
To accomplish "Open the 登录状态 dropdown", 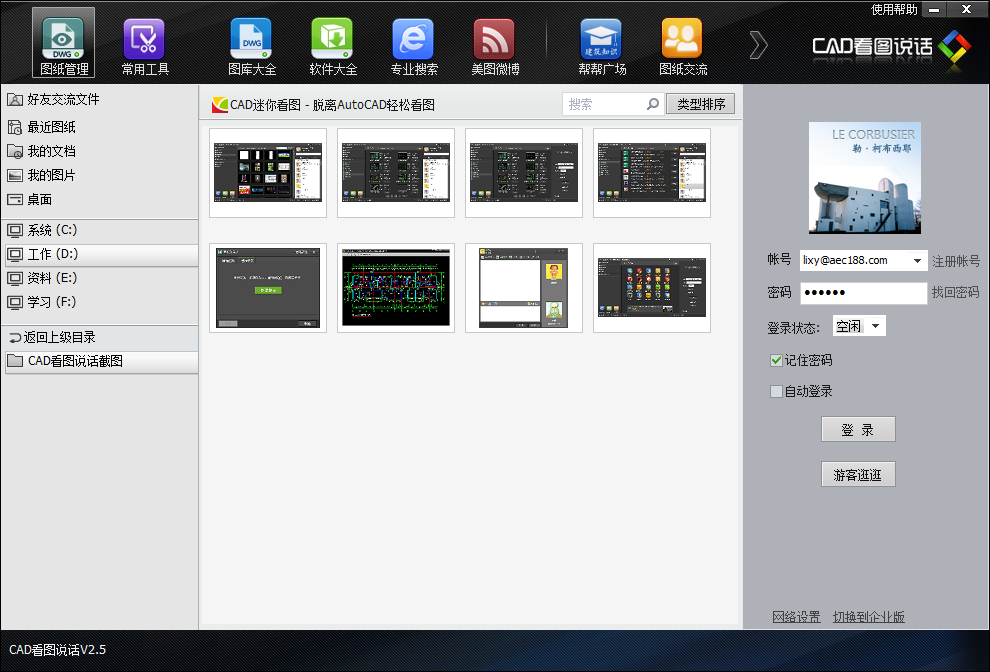I will (x=858, y=325).
